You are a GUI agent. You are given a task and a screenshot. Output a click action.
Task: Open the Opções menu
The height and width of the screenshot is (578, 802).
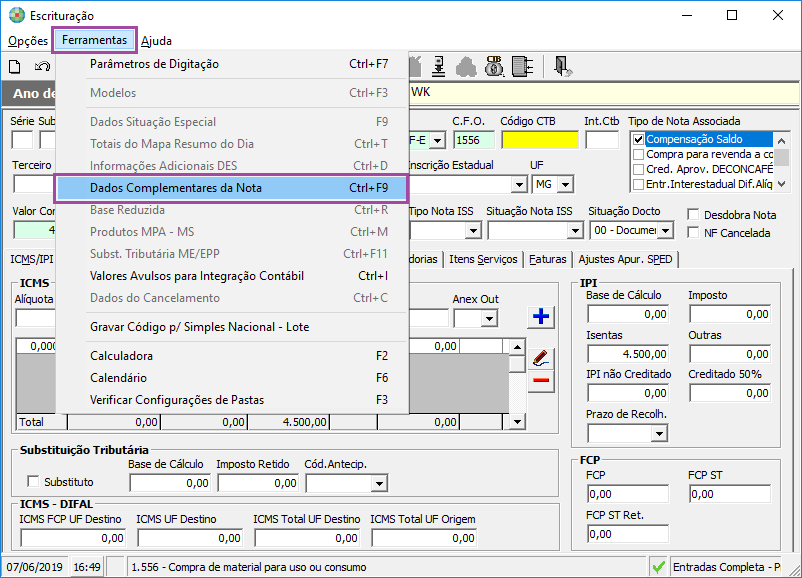pos(28,41)
